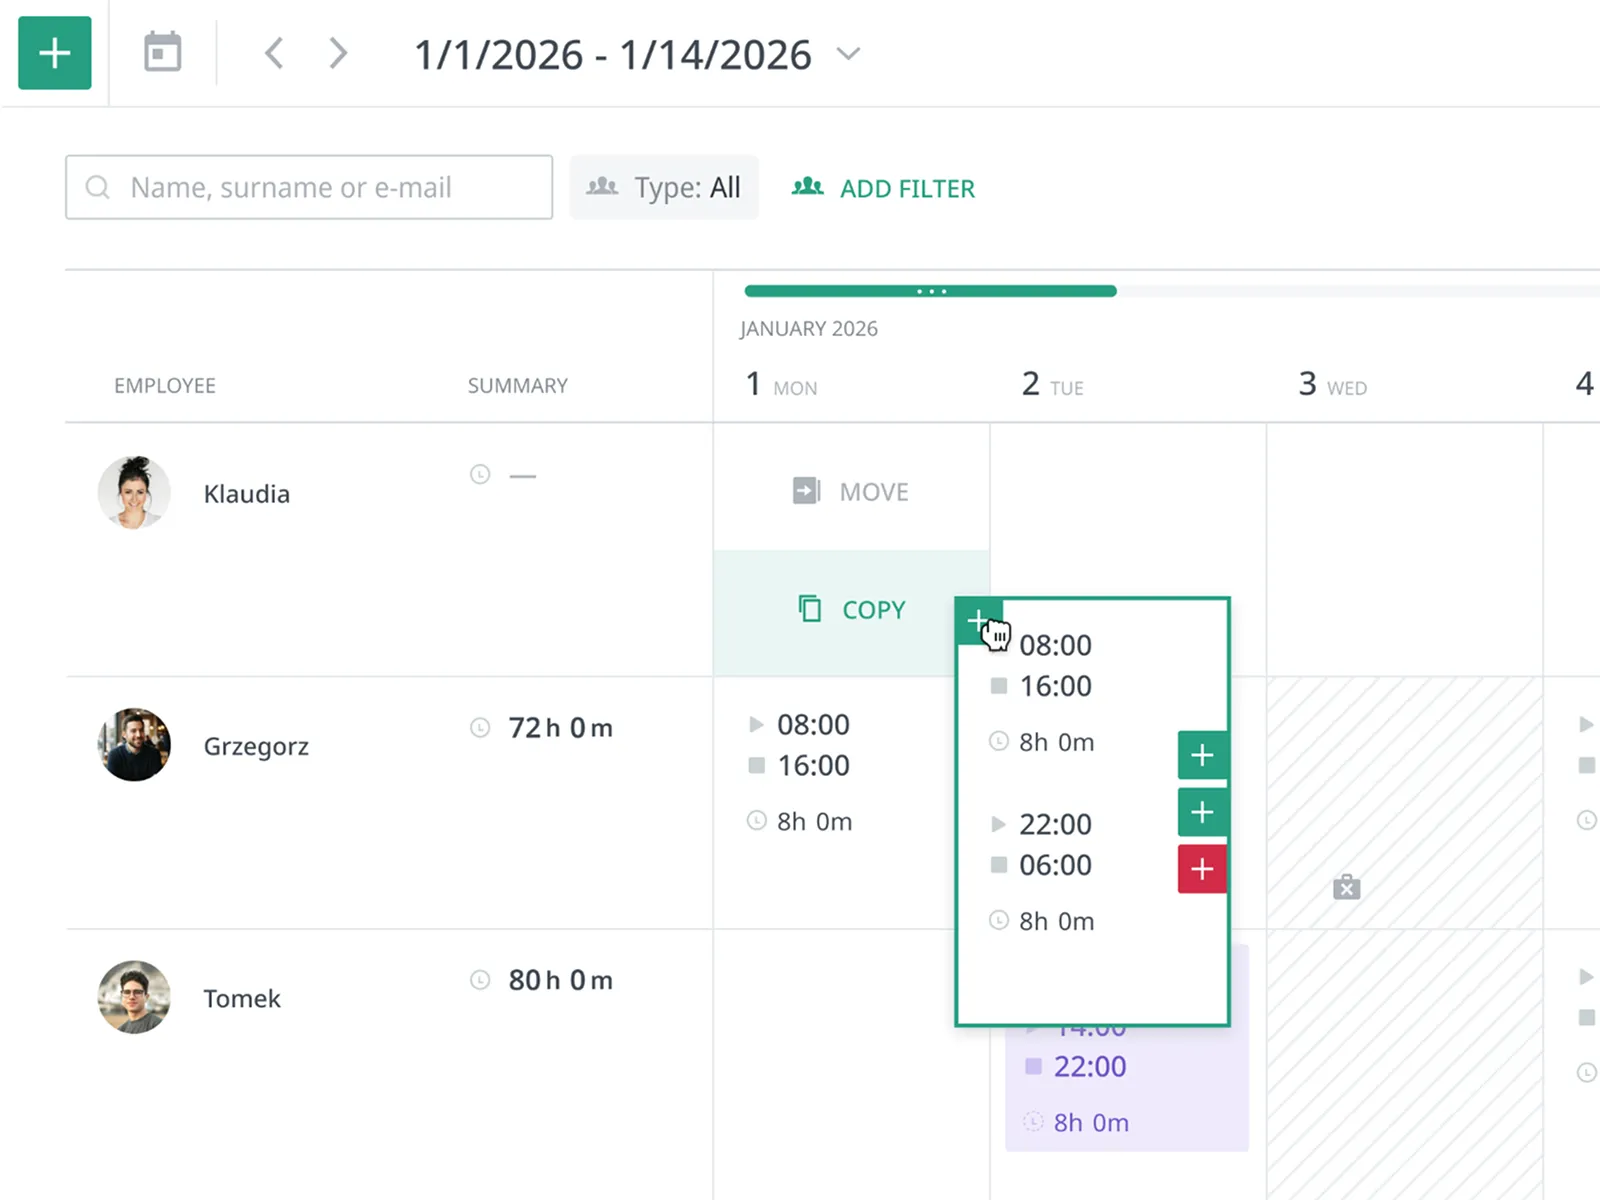
Task: Click the end square icon beside 06:00 in the card
Action: pos(998,865)
